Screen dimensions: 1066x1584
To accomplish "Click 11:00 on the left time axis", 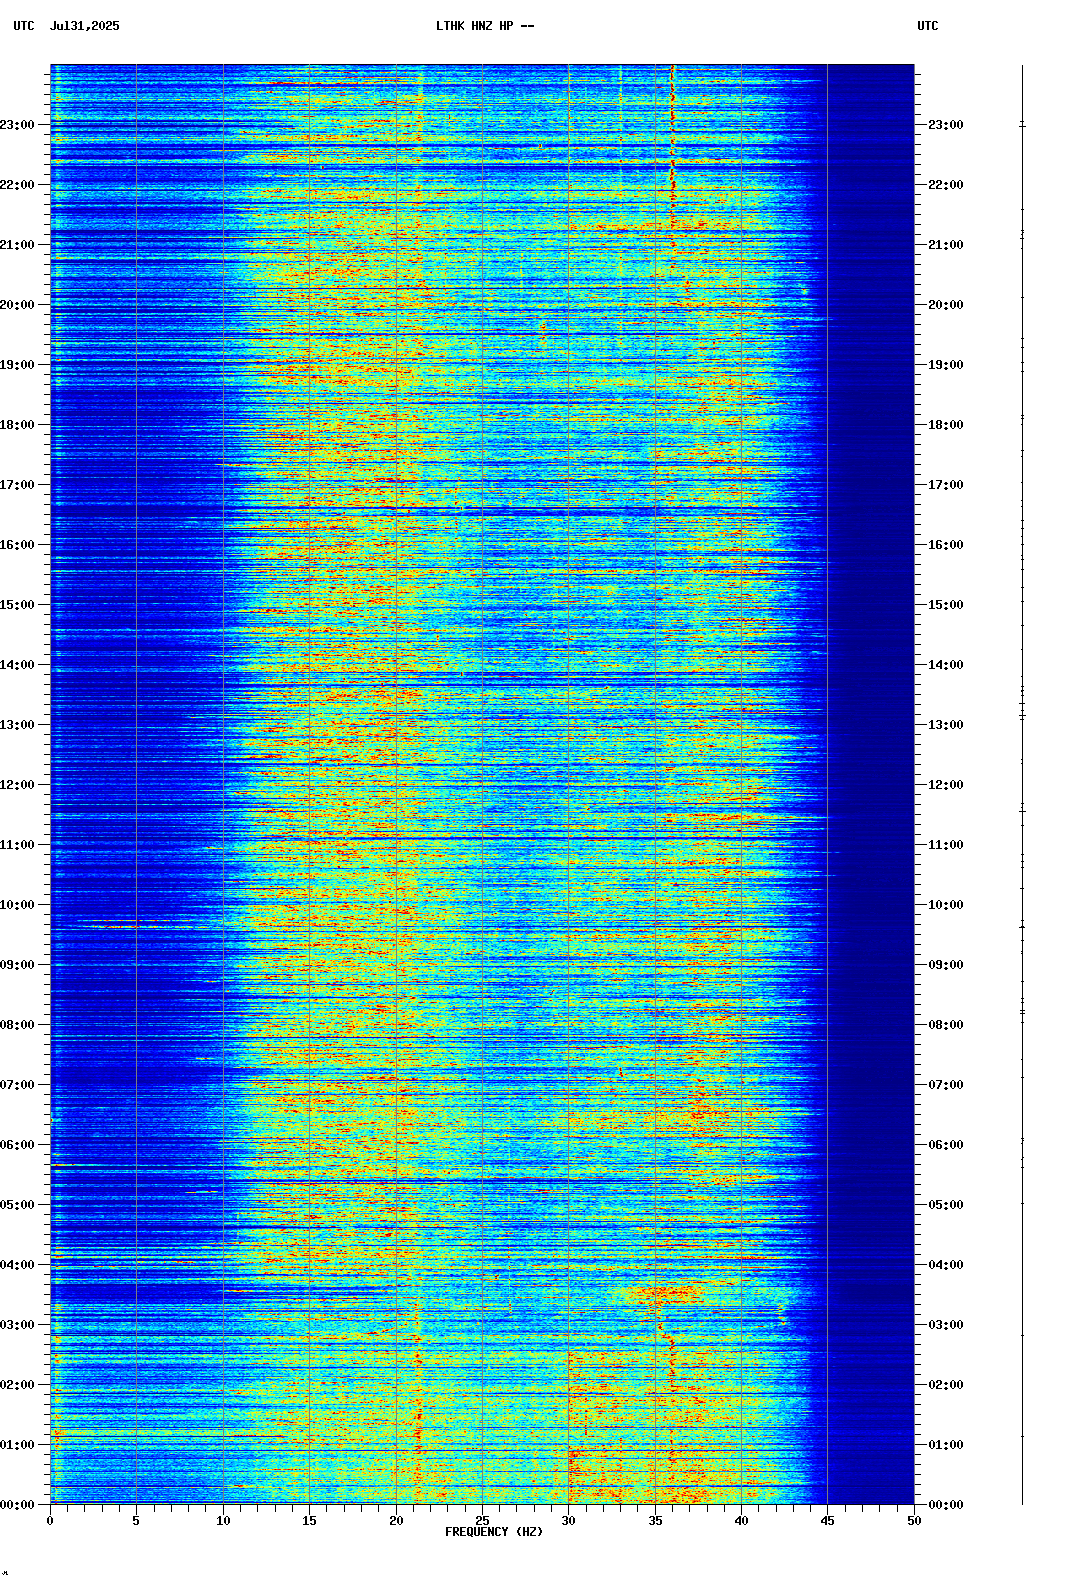I will click(17, 845).
